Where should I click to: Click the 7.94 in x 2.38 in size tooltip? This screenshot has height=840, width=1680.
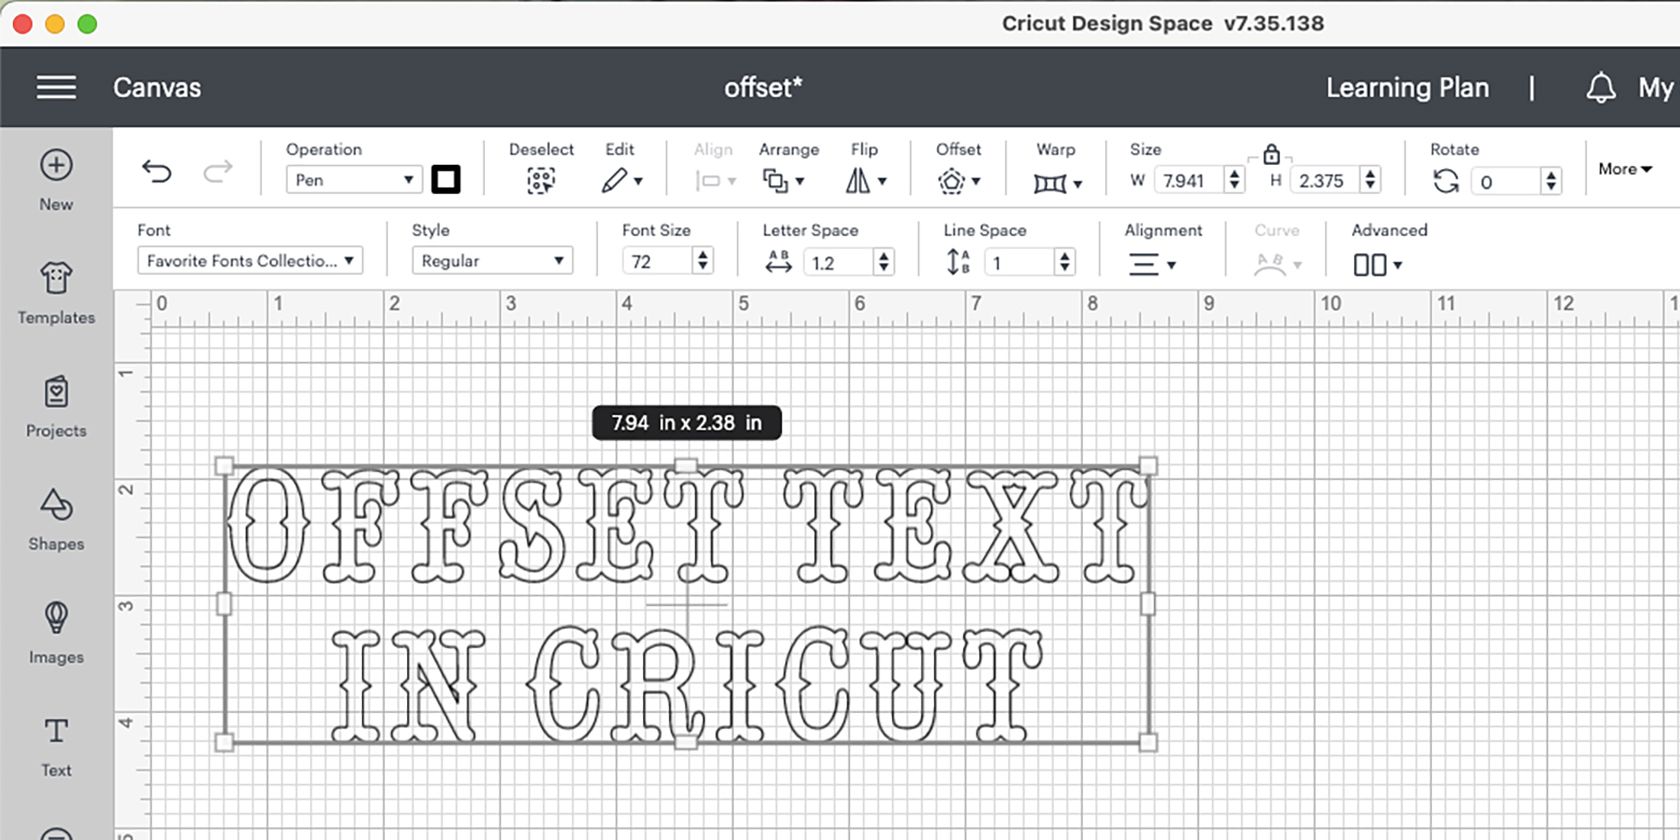[x=687, y=423]
